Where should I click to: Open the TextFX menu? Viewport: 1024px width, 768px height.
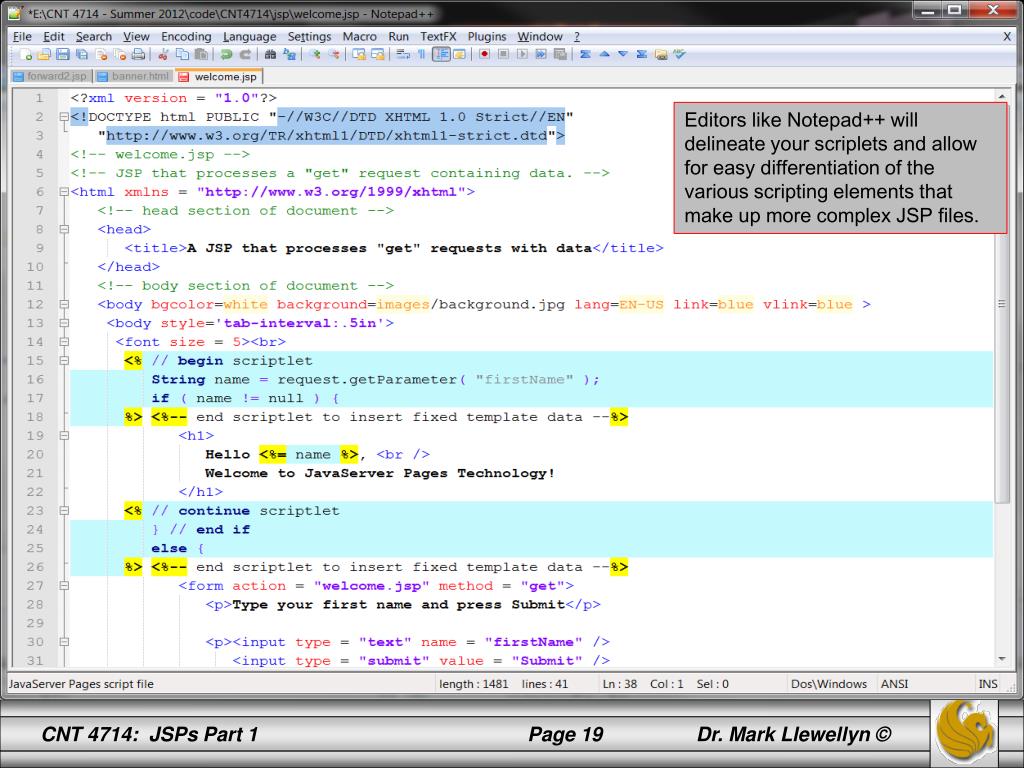tap(438, 37)
